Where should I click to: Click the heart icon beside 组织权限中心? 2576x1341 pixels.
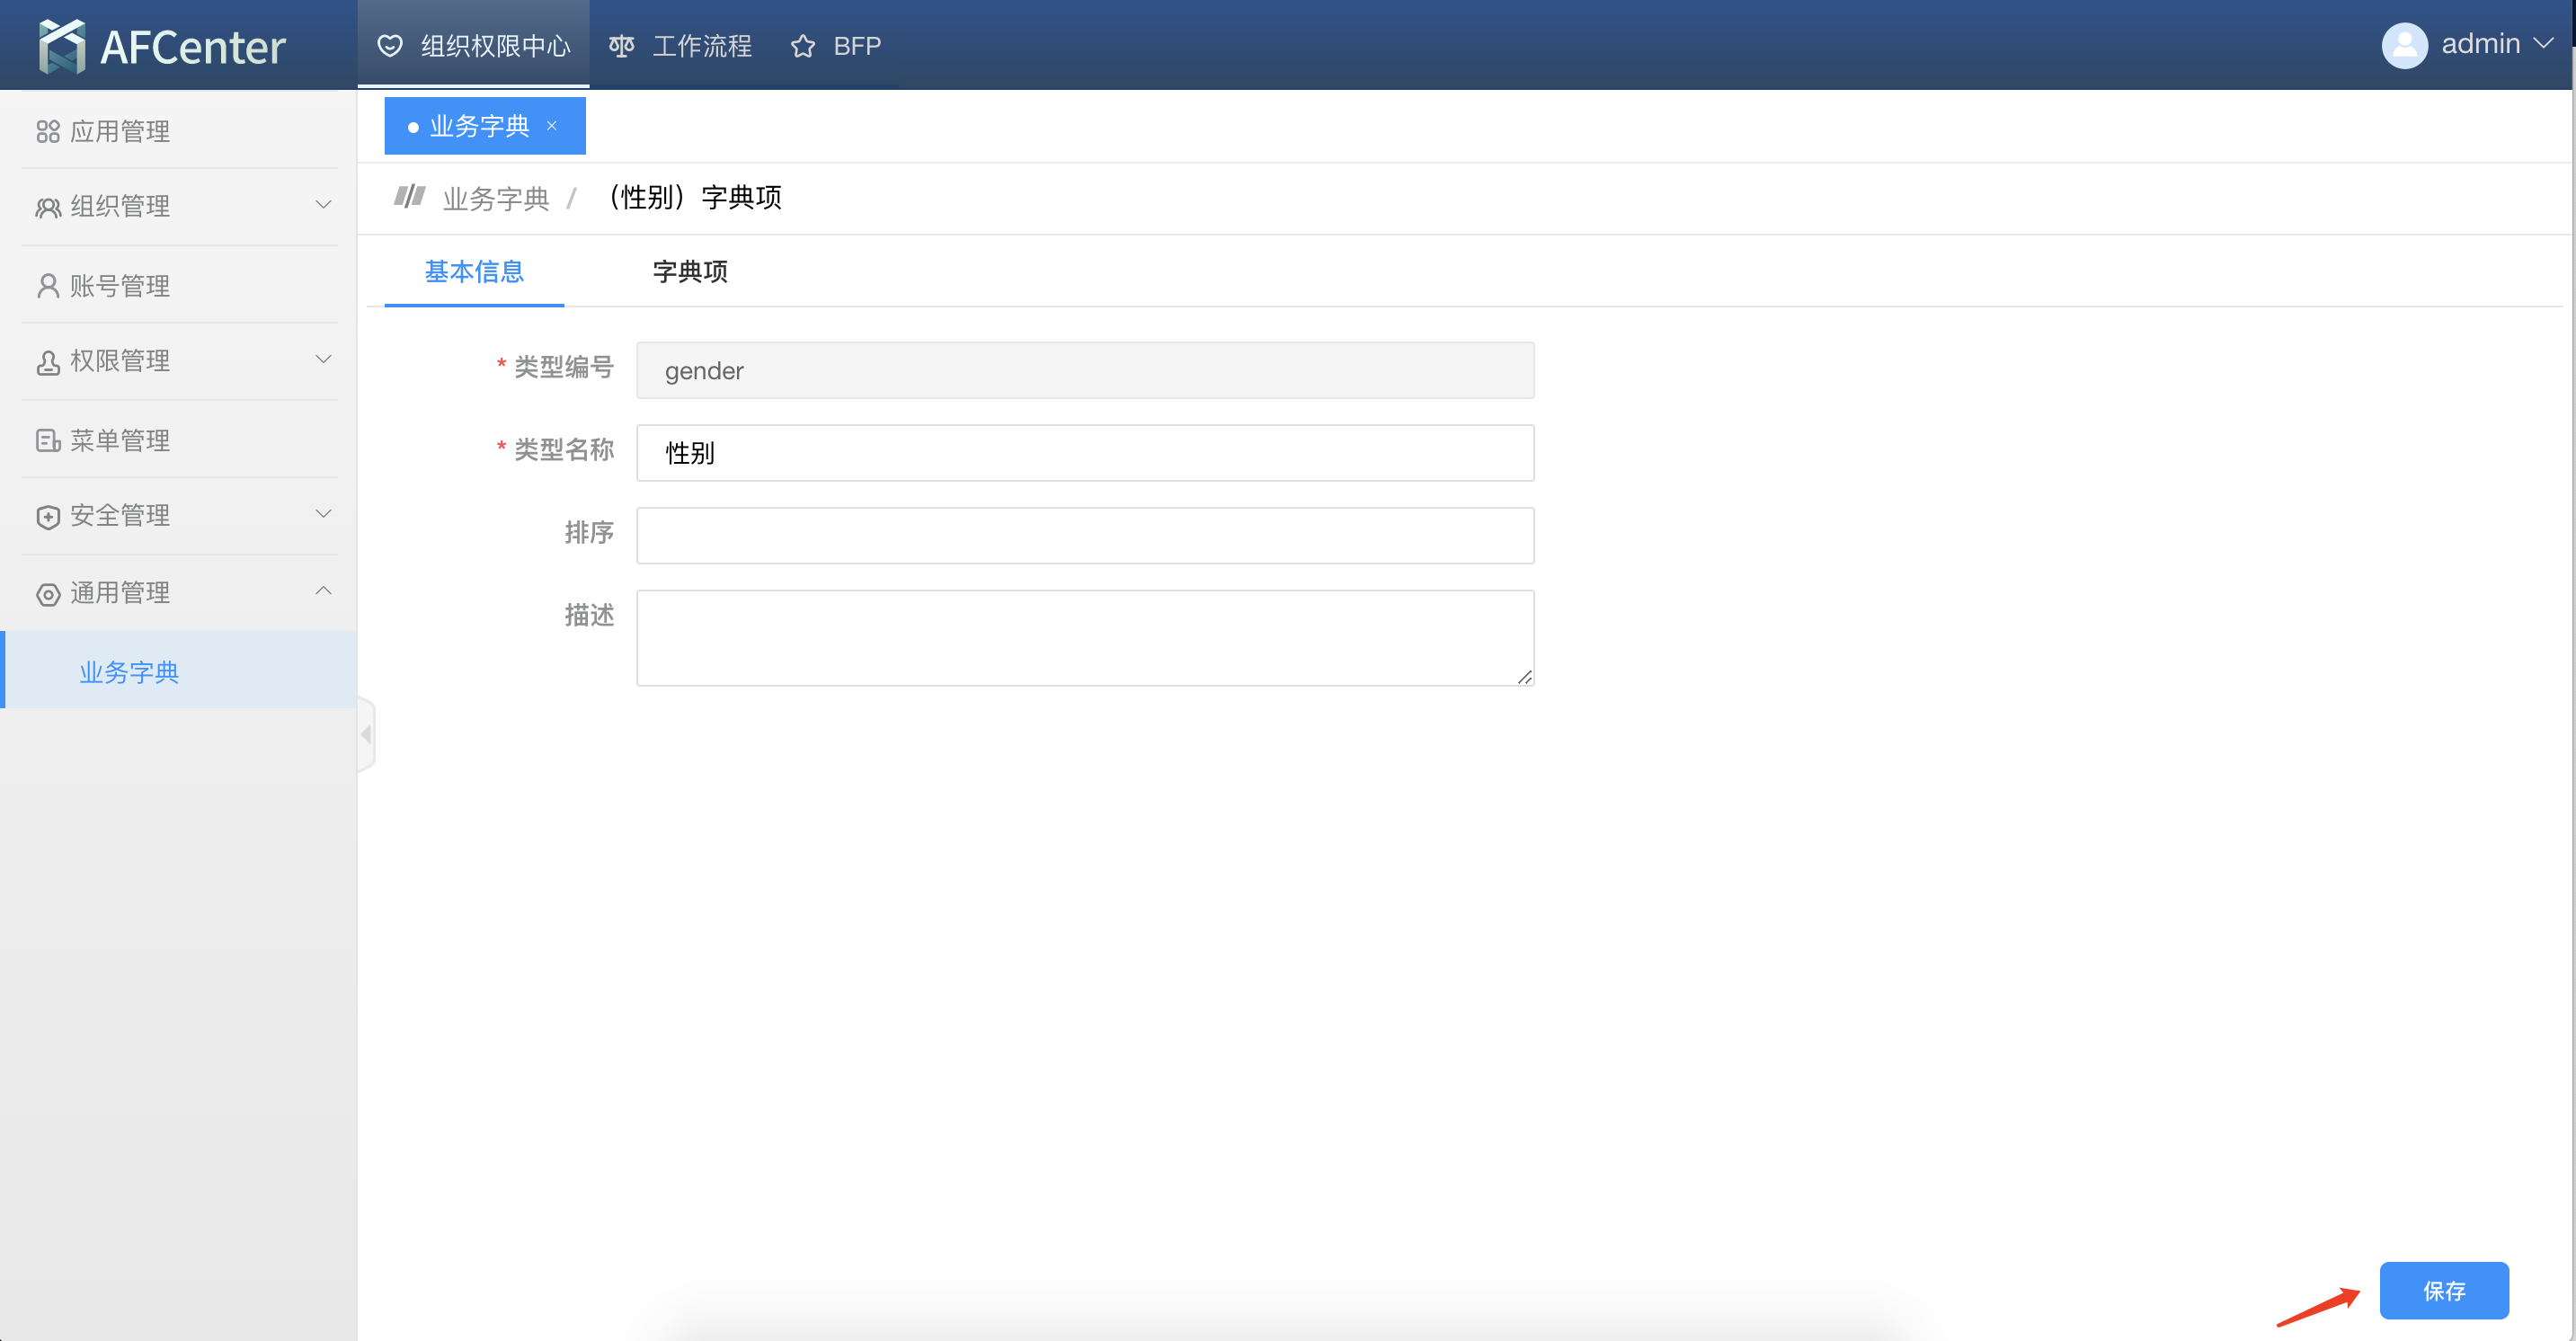pyautogui.click(x=390, y=46)
